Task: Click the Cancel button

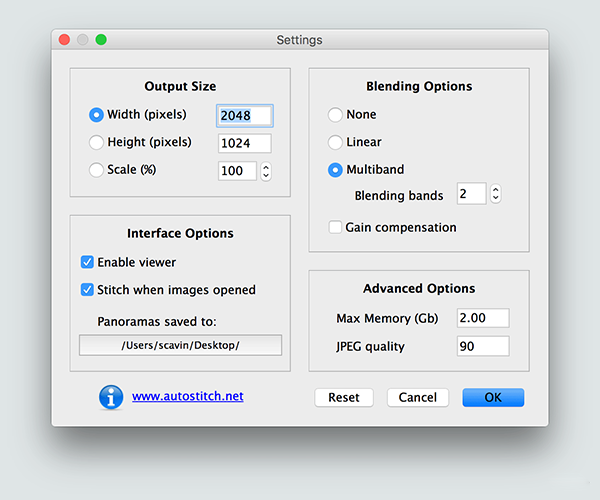Action: [417, 397]
